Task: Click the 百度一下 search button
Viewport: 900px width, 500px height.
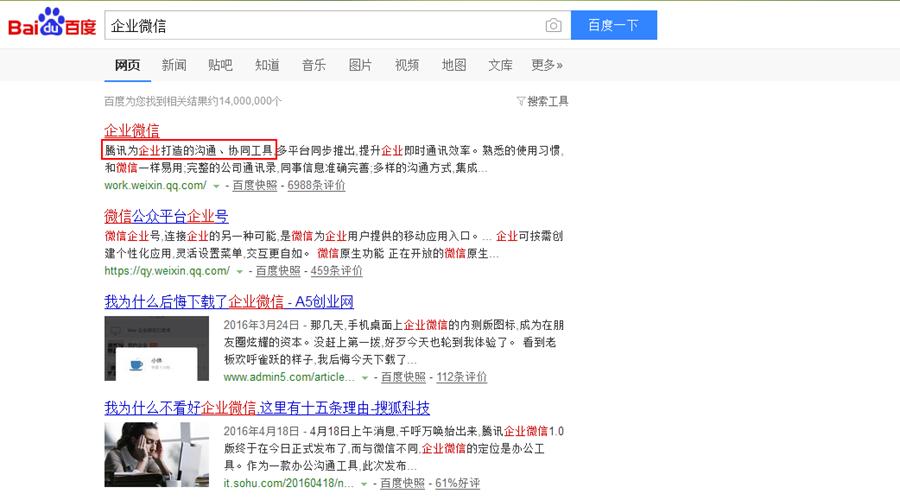Action: 614,25
